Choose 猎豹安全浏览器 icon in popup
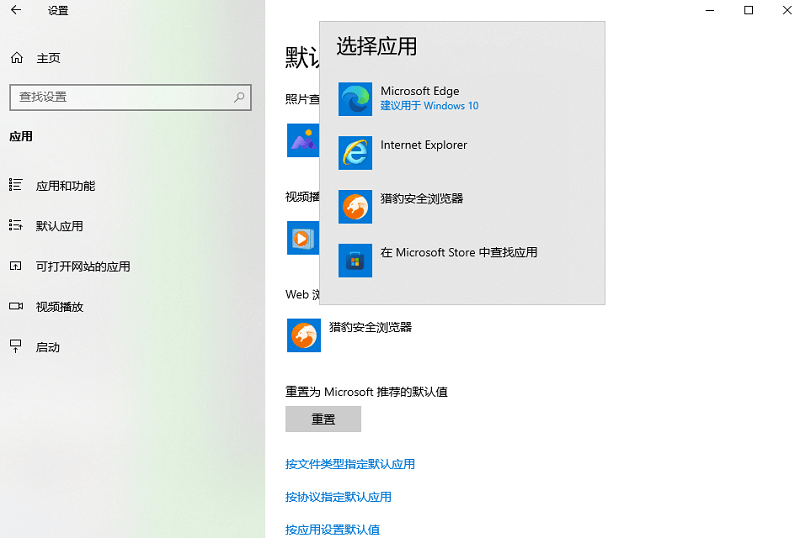This screenshot has width=800, height=538. [x=355, y=207]
